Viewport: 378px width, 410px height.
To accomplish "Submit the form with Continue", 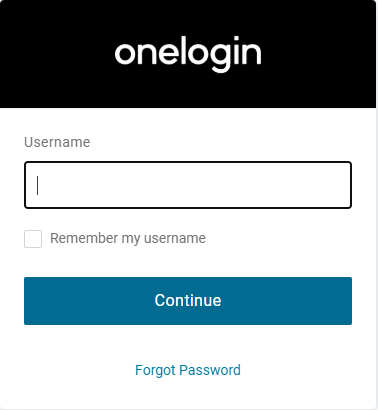I will click(x=188, y=301).
